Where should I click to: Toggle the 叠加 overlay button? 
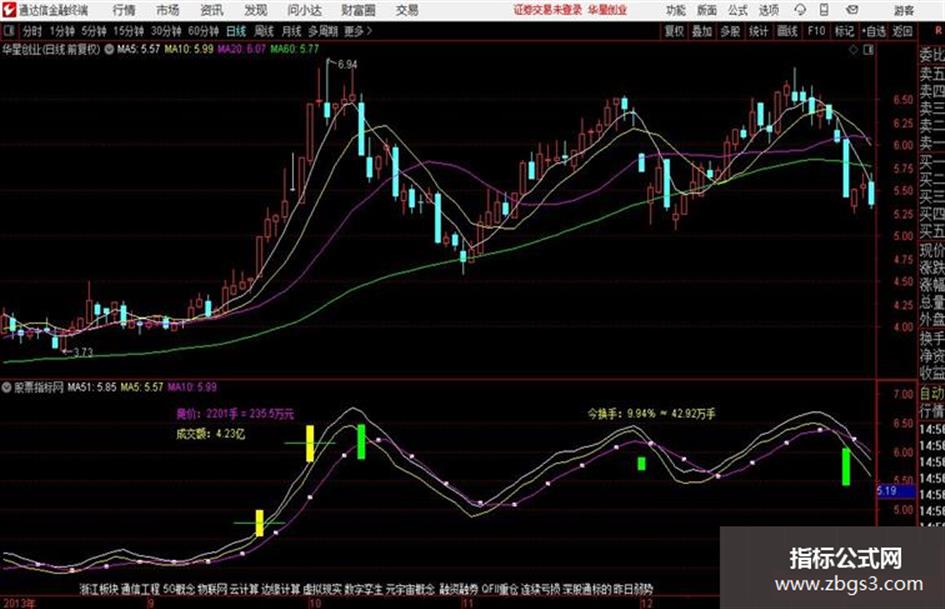click(x=702, y=31)
